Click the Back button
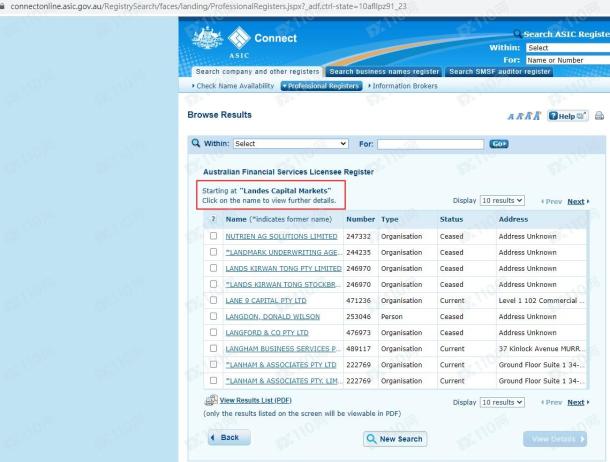This screenshot has height=462, width=610. tap(229, 438)
